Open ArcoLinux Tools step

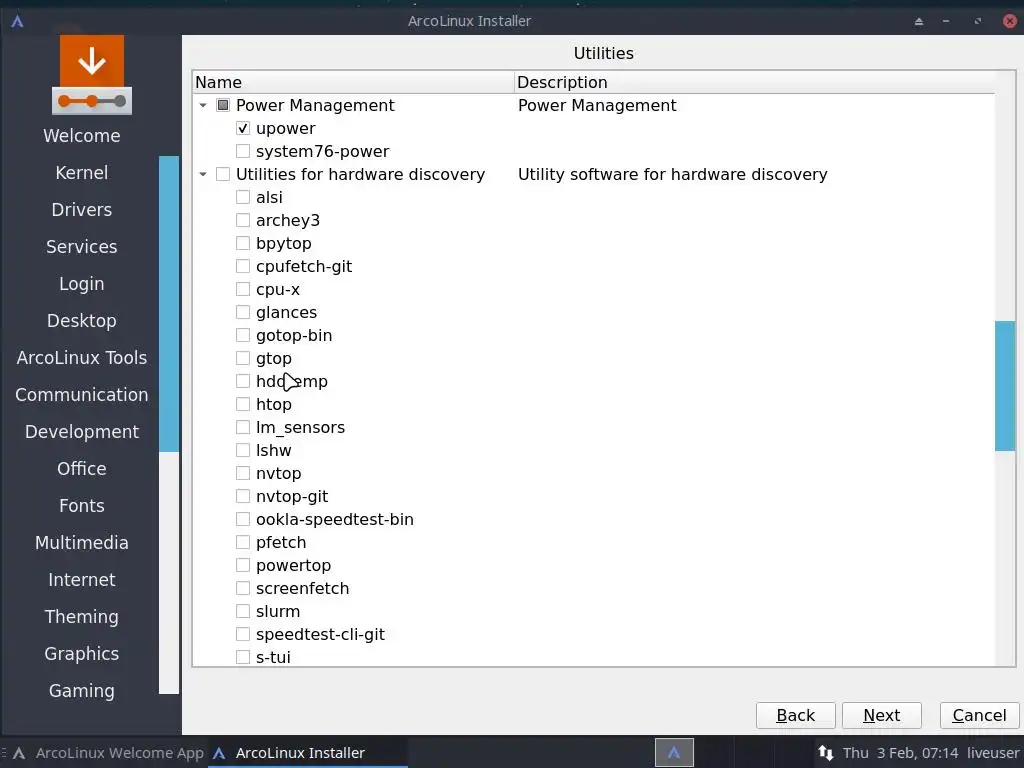click(82, 358)
